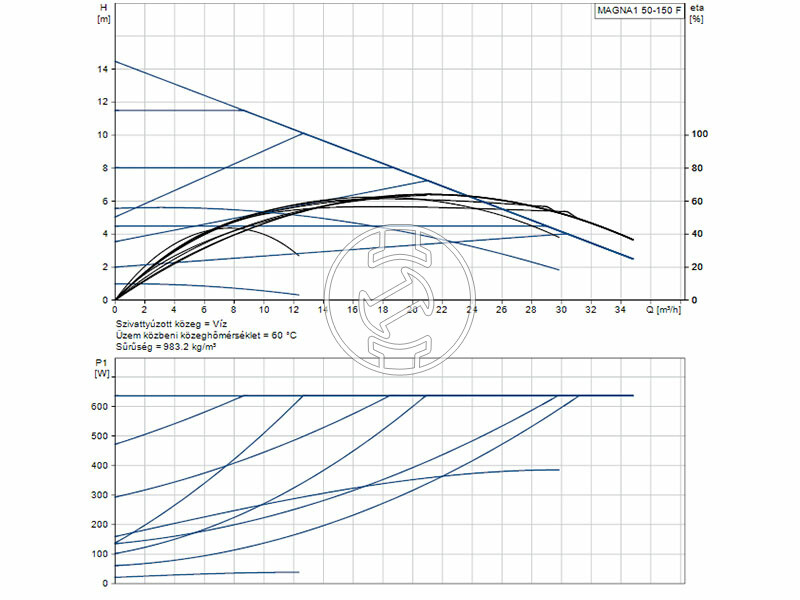This screenshot has width=800, height=600.
Task: Click the 8 tick on the H axis
Action: coord(106,168)
